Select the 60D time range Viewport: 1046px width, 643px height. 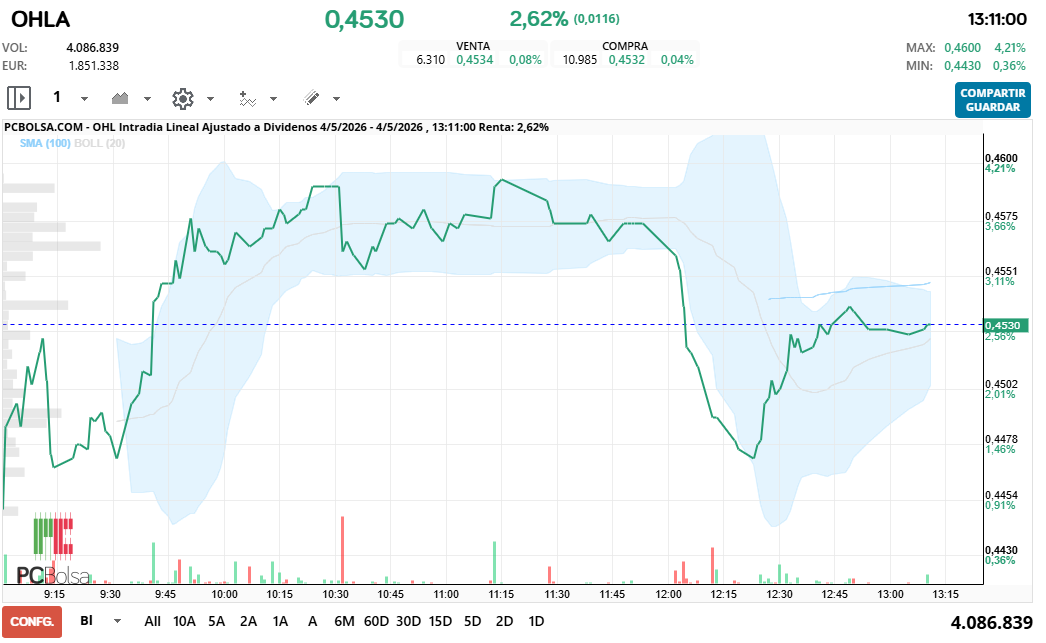point(376,622)
